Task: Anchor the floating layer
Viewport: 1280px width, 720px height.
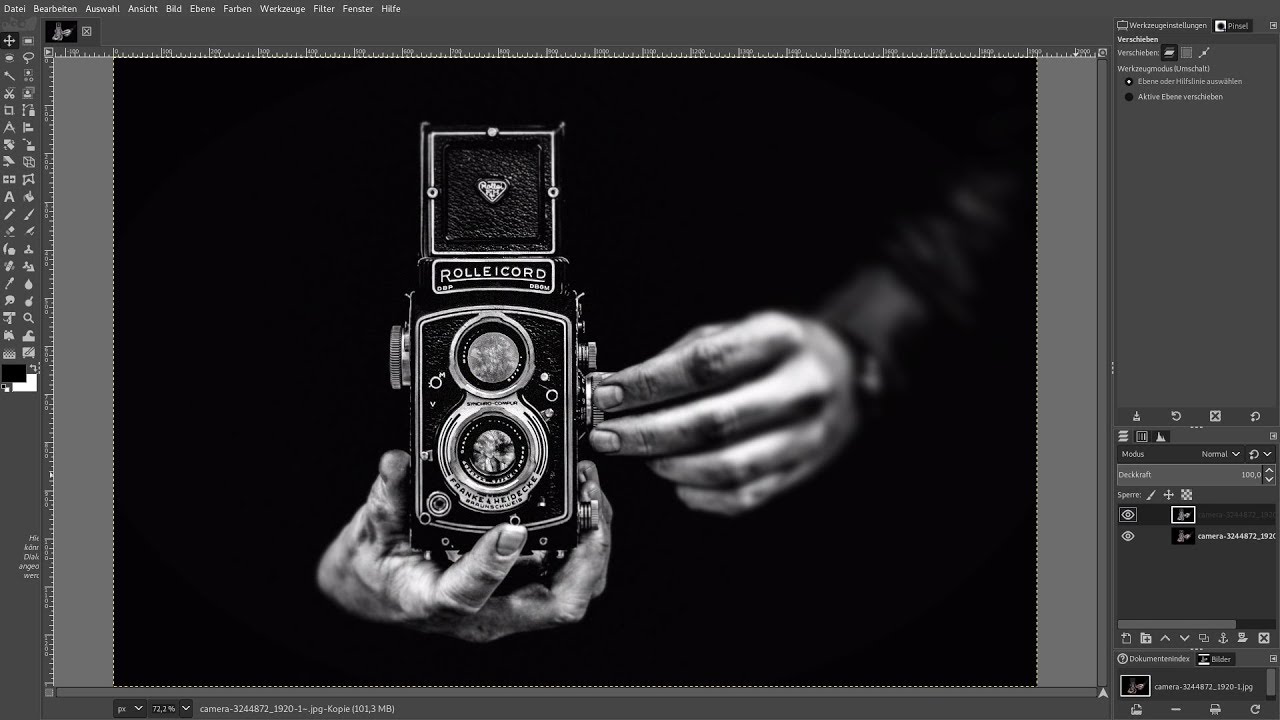Action: (1223, 639)
